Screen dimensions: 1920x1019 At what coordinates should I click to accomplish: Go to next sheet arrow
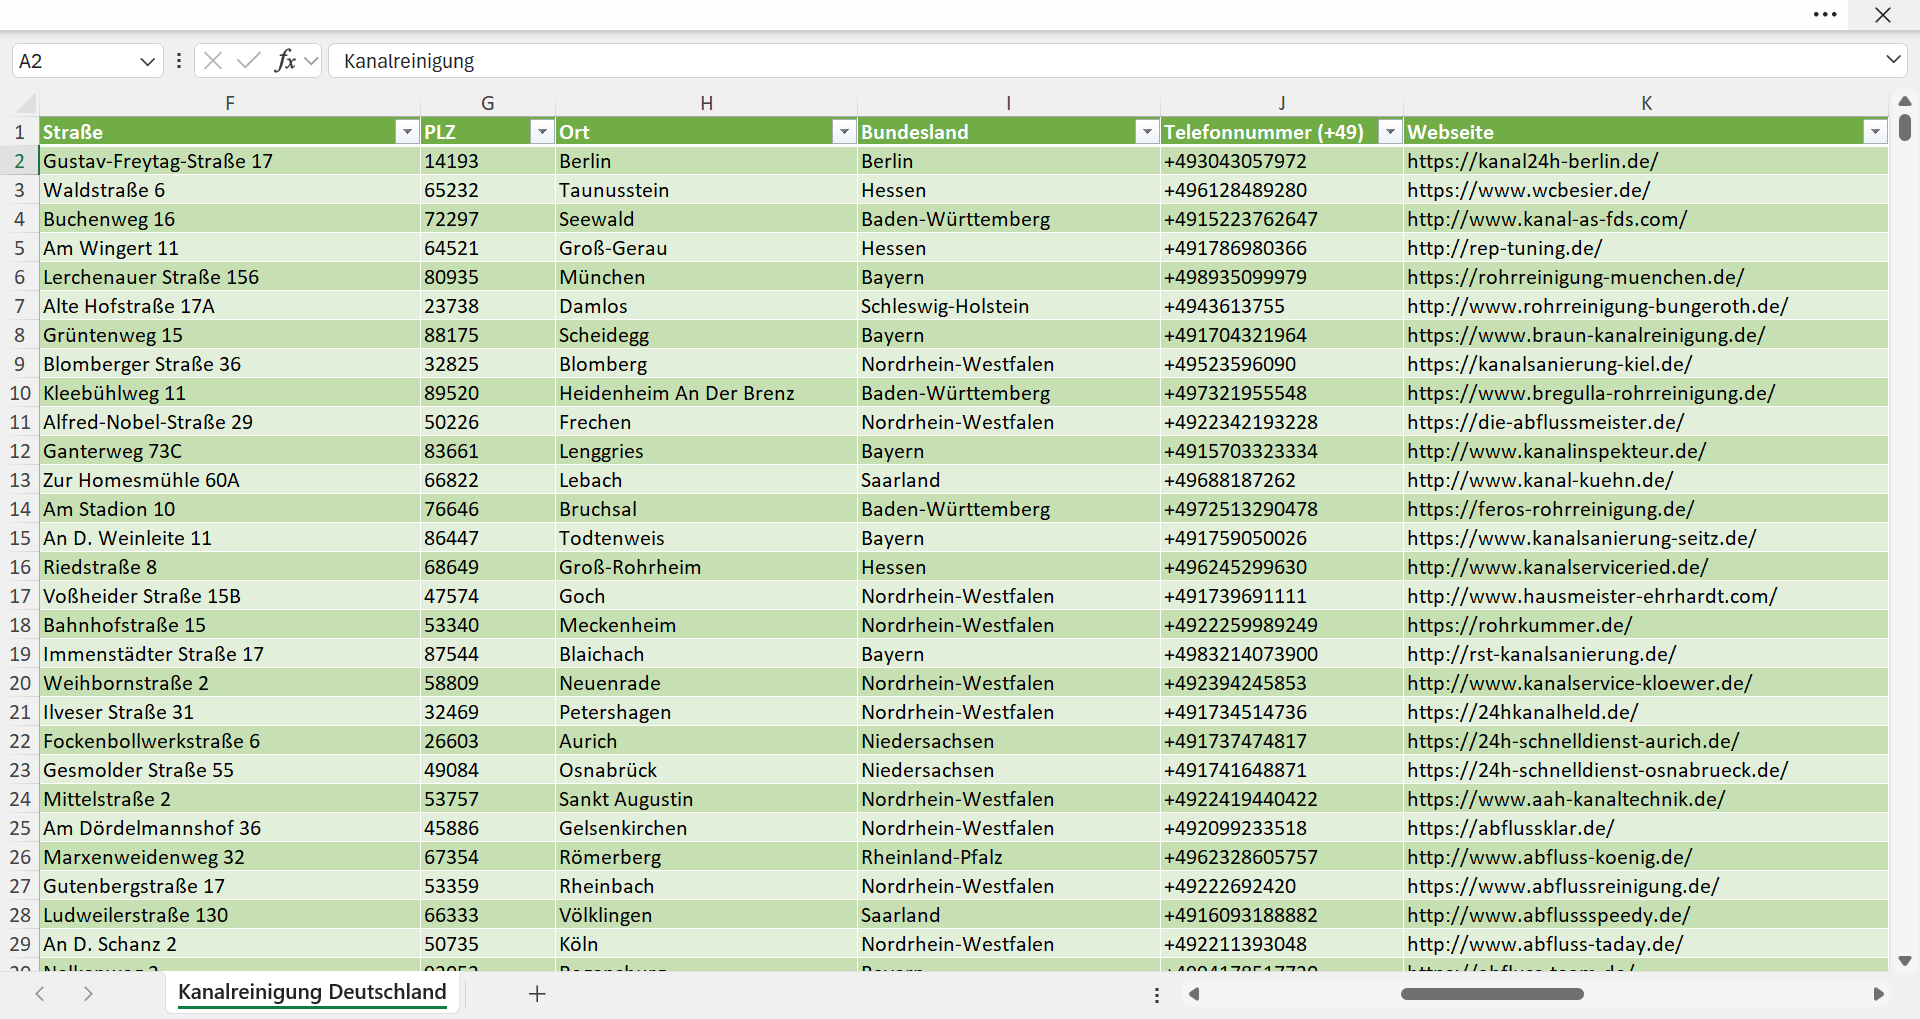(88, 994)
